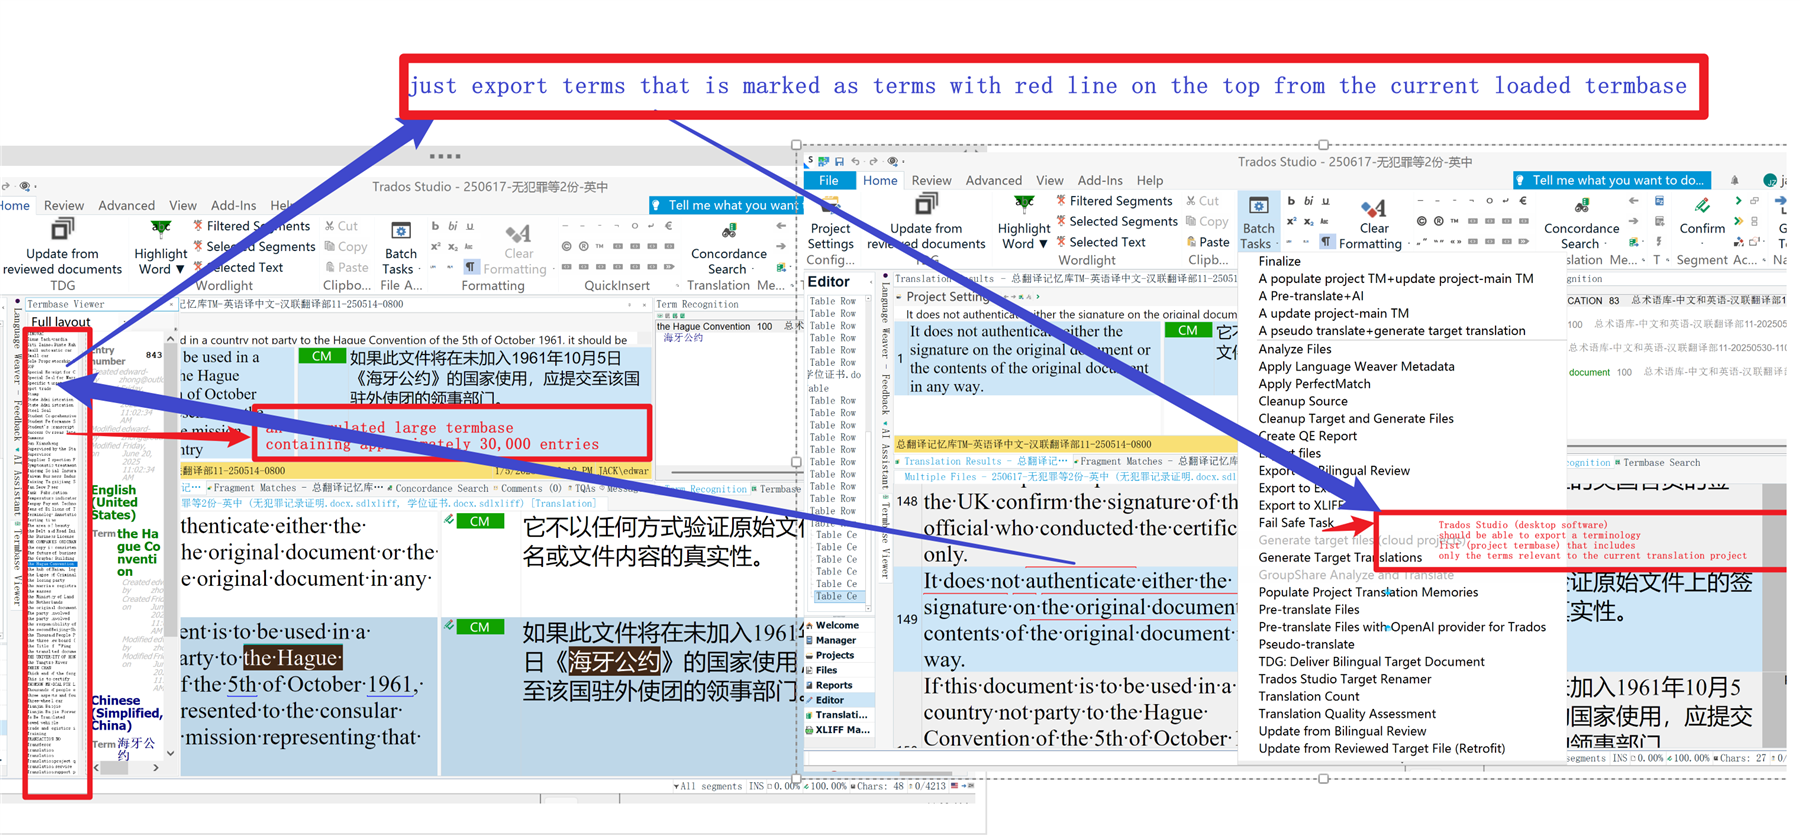This screenshot has width=1800, height=840.
Task: Switch to Add-Ins tab in right window
Action: (x=1100, y=180)
